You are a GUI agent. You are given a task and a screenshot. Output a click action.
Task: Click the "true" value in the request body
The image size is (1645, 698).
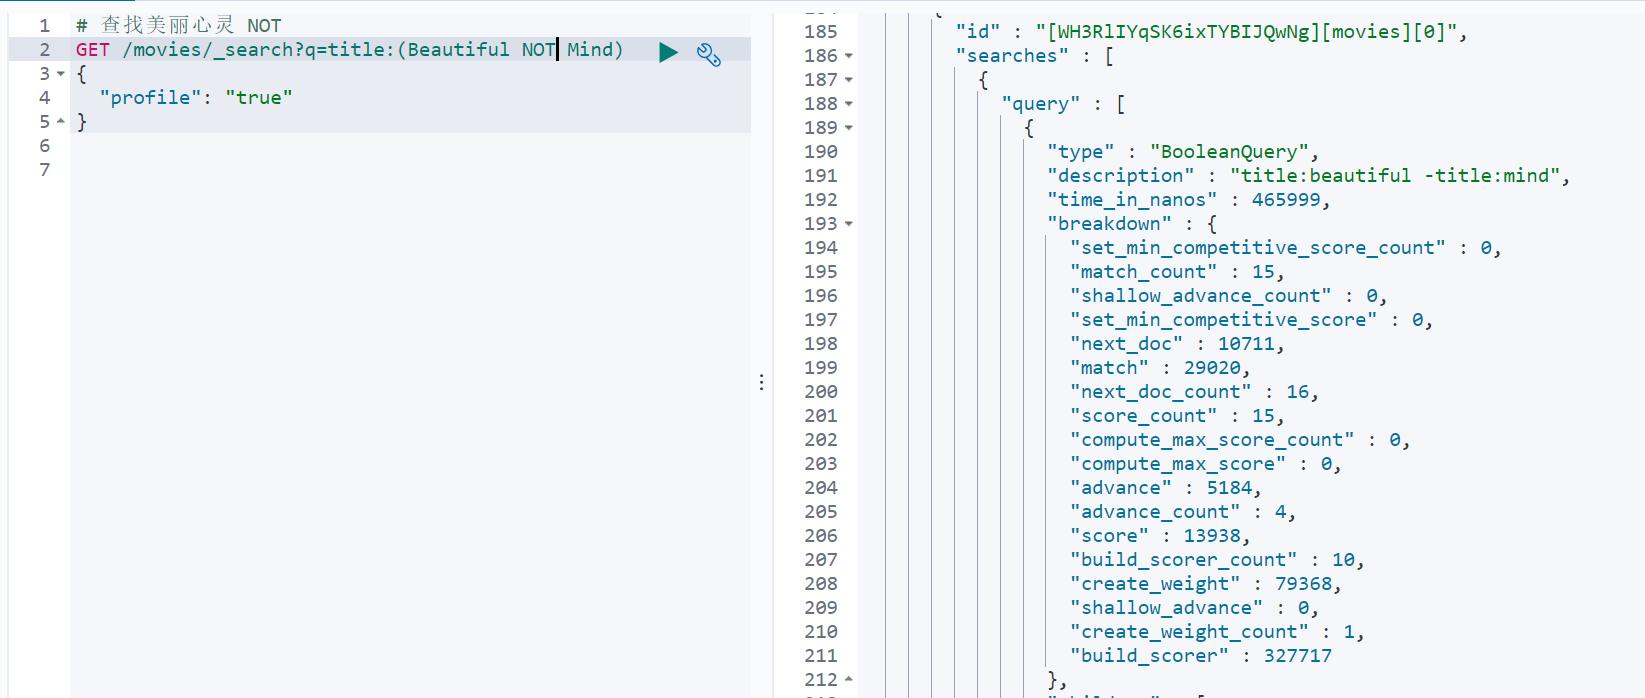click(x=259, y=98)
